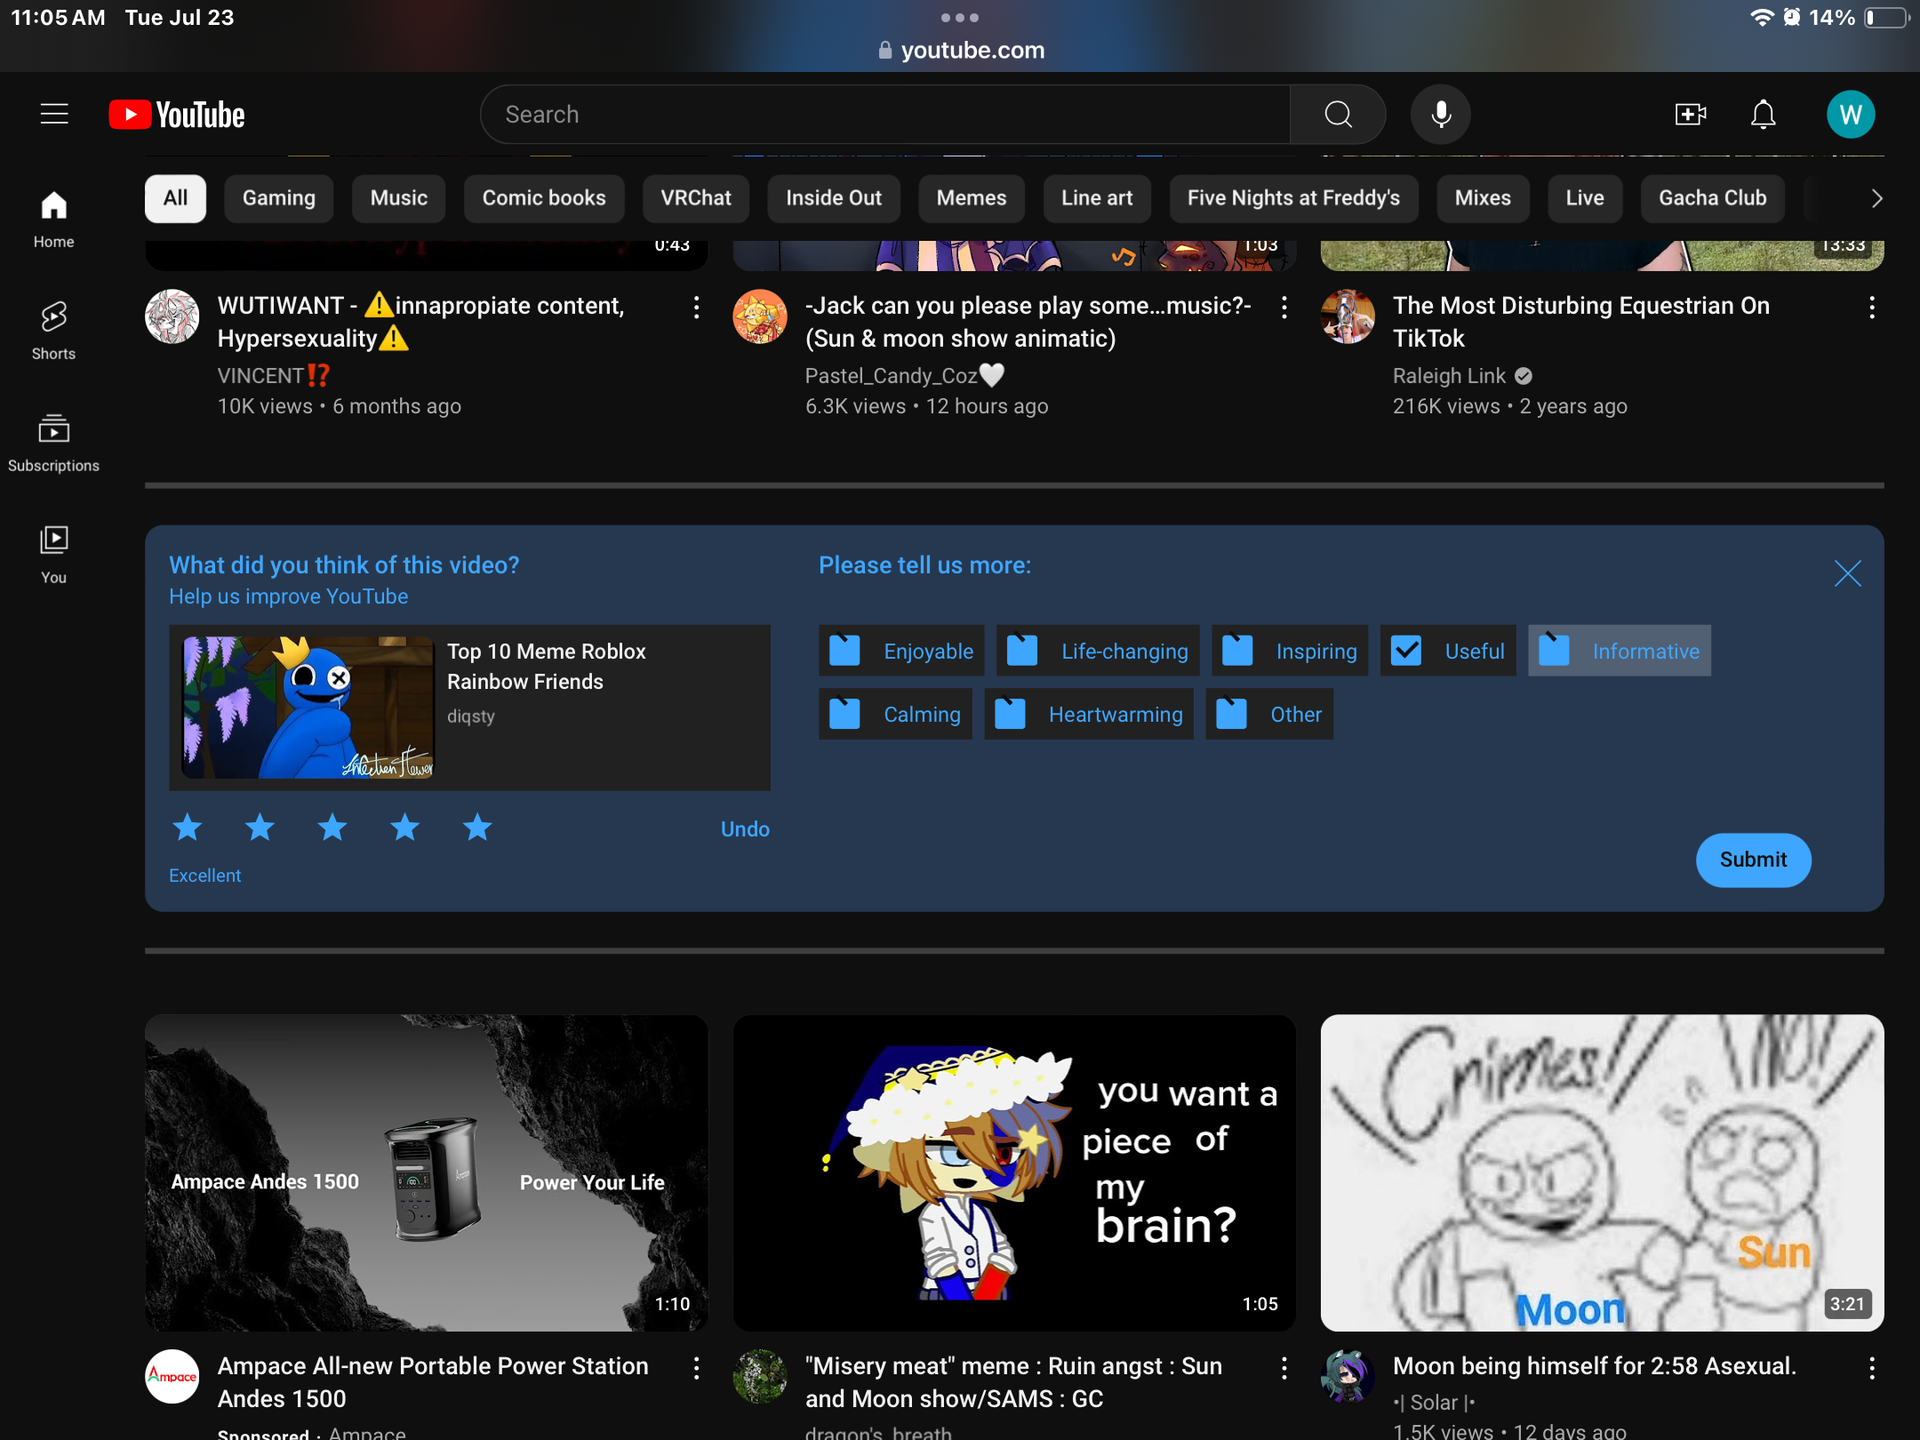Submit the video feedback
1920x1440 pixels.
[x=1753, y=859]
